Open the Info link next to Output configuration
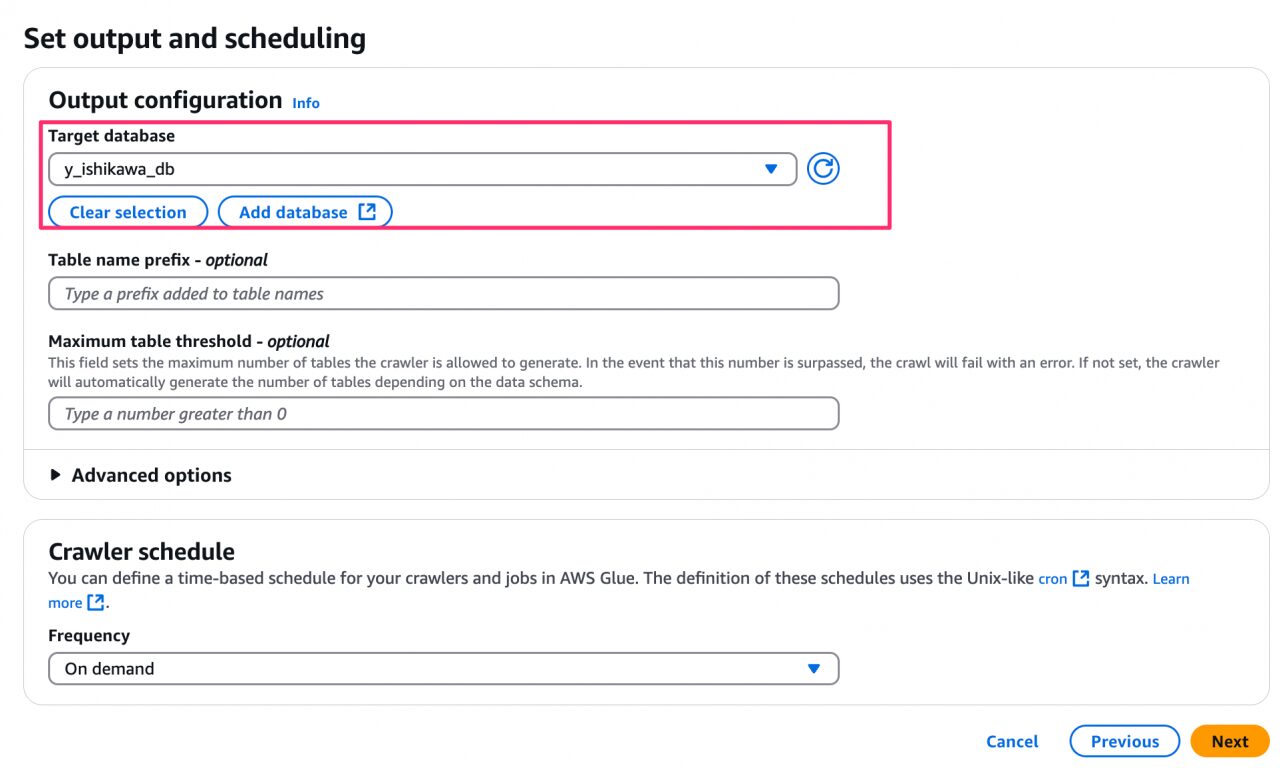1280x778 pixels. click(x=306, y=103)
